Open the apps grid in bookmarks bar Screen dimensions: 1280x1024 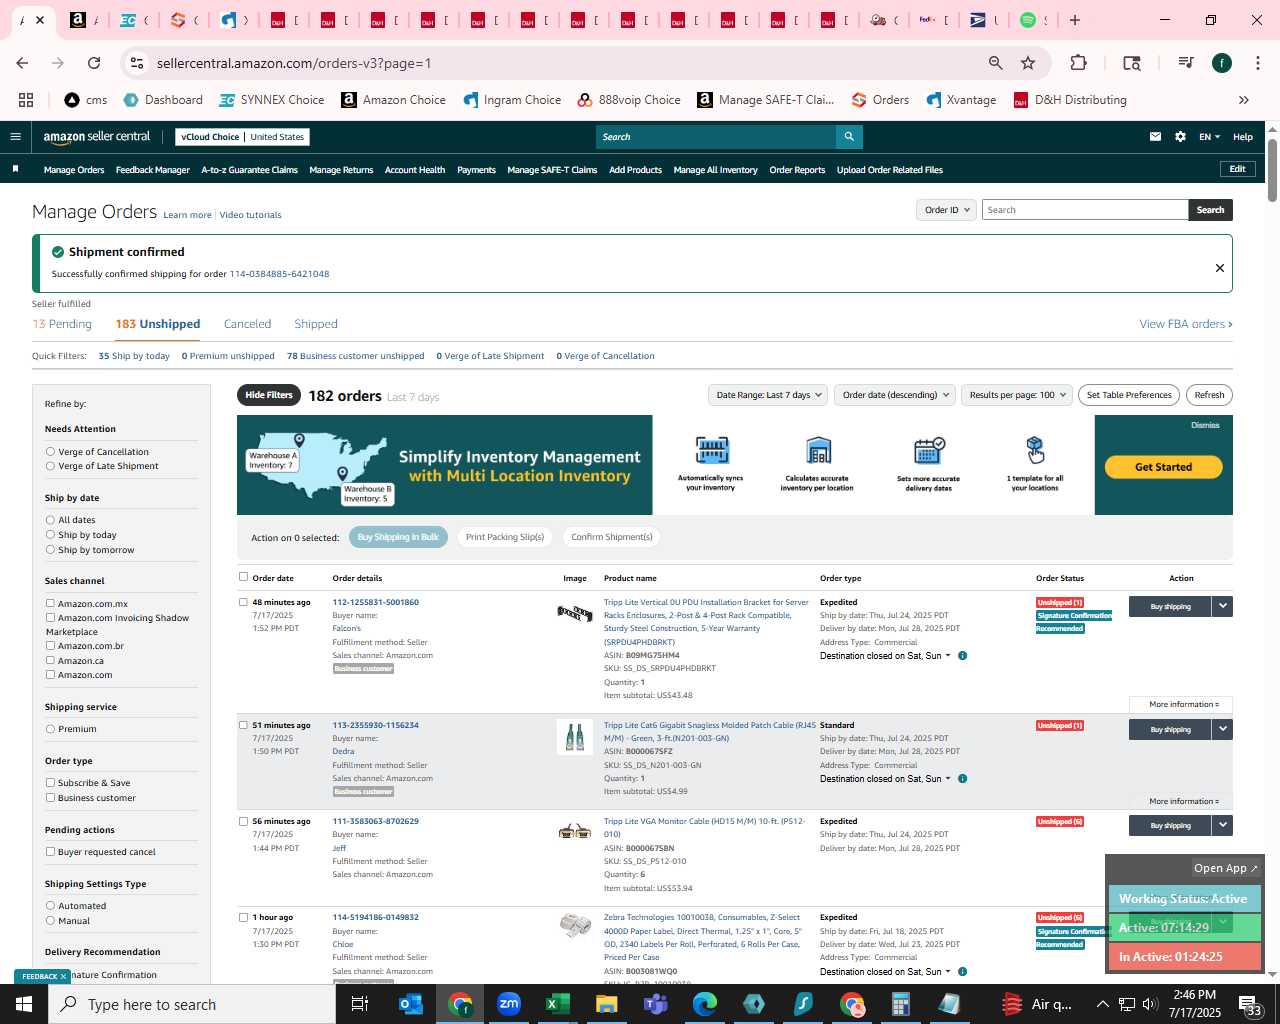tap(26, 100)
